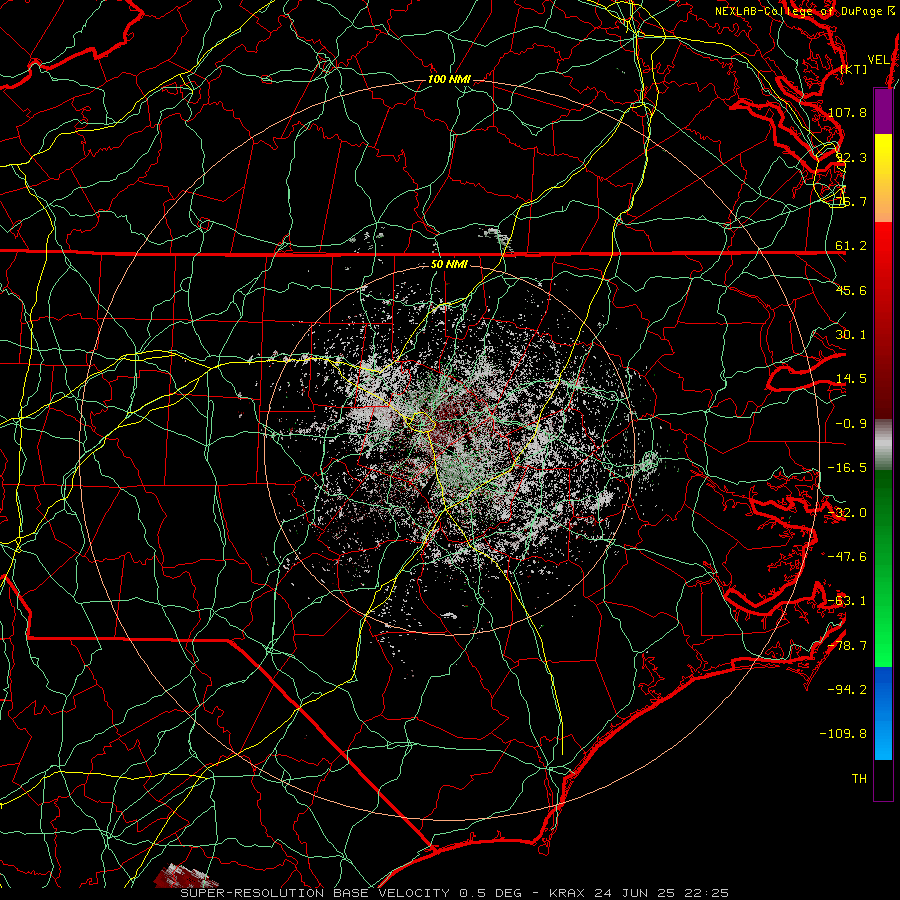Click the purple segment of the color bar
Image resolution: width=900 pixels, height=900 pixels.
click(883, 111)
